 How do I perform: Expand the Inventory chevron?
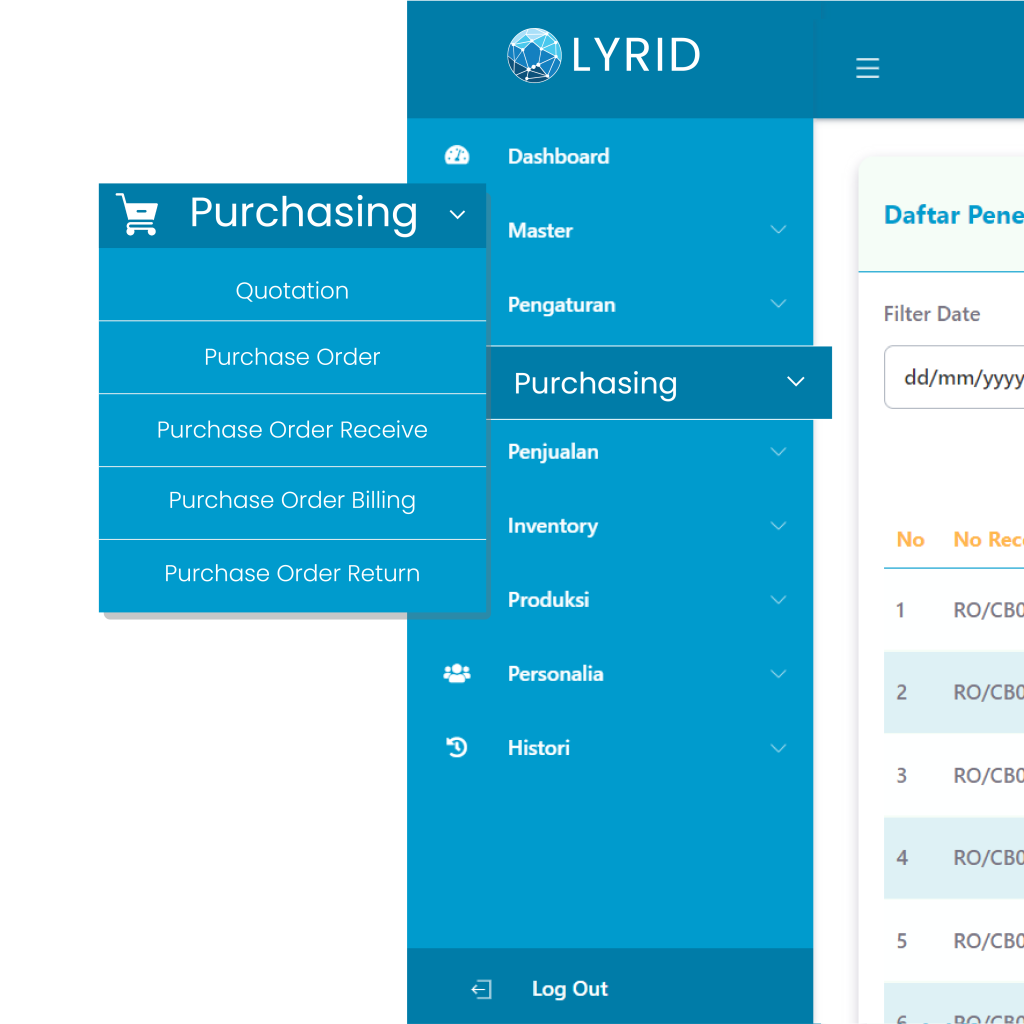tap(778, 526)
